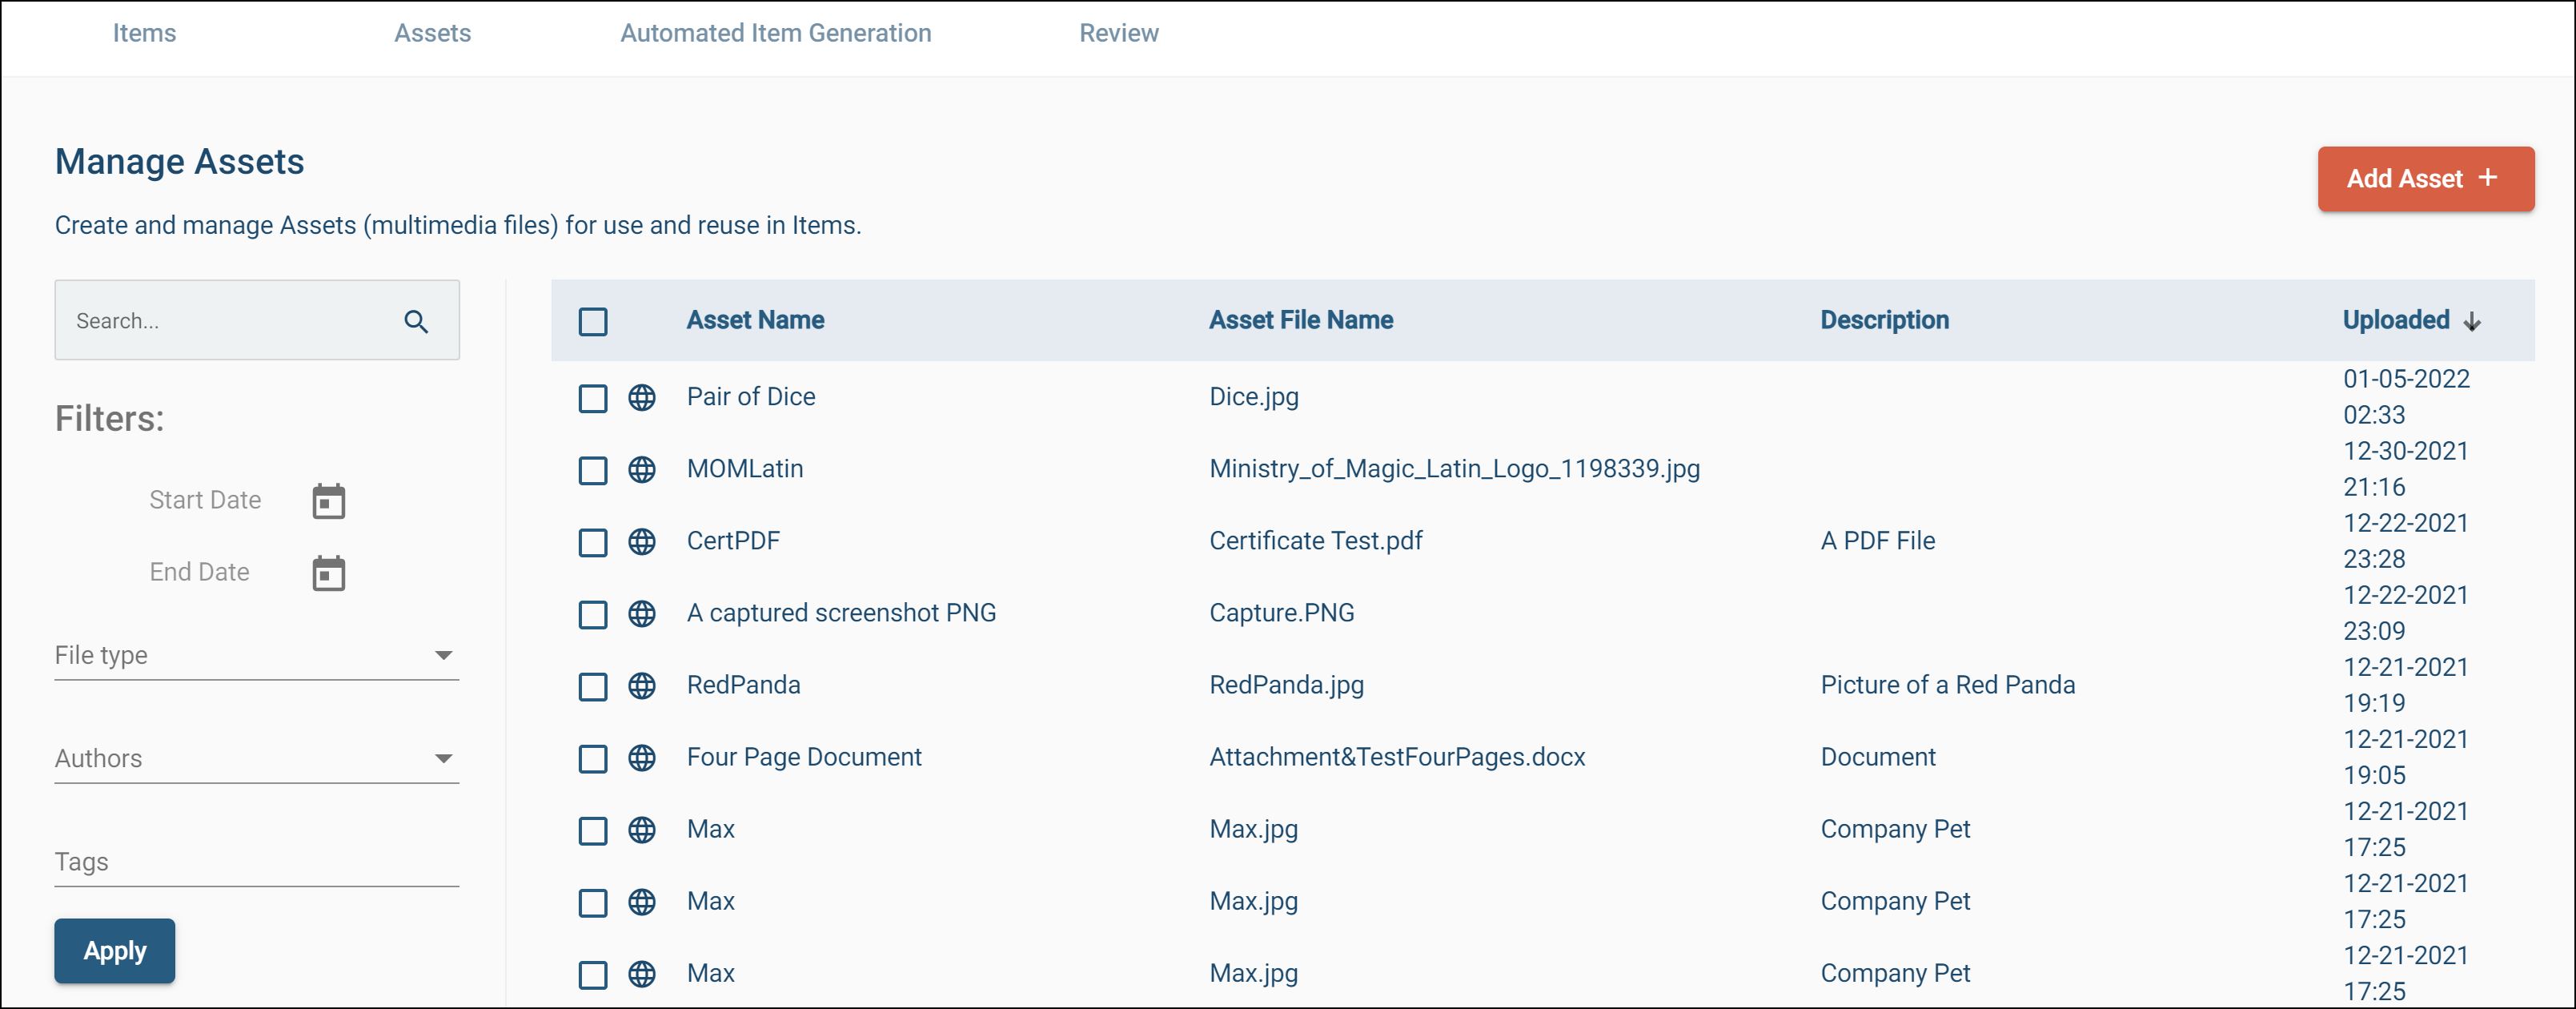2576x1009 pixels.
Task: Click globe icon next to CertPDF
Action: pos(642,542)
